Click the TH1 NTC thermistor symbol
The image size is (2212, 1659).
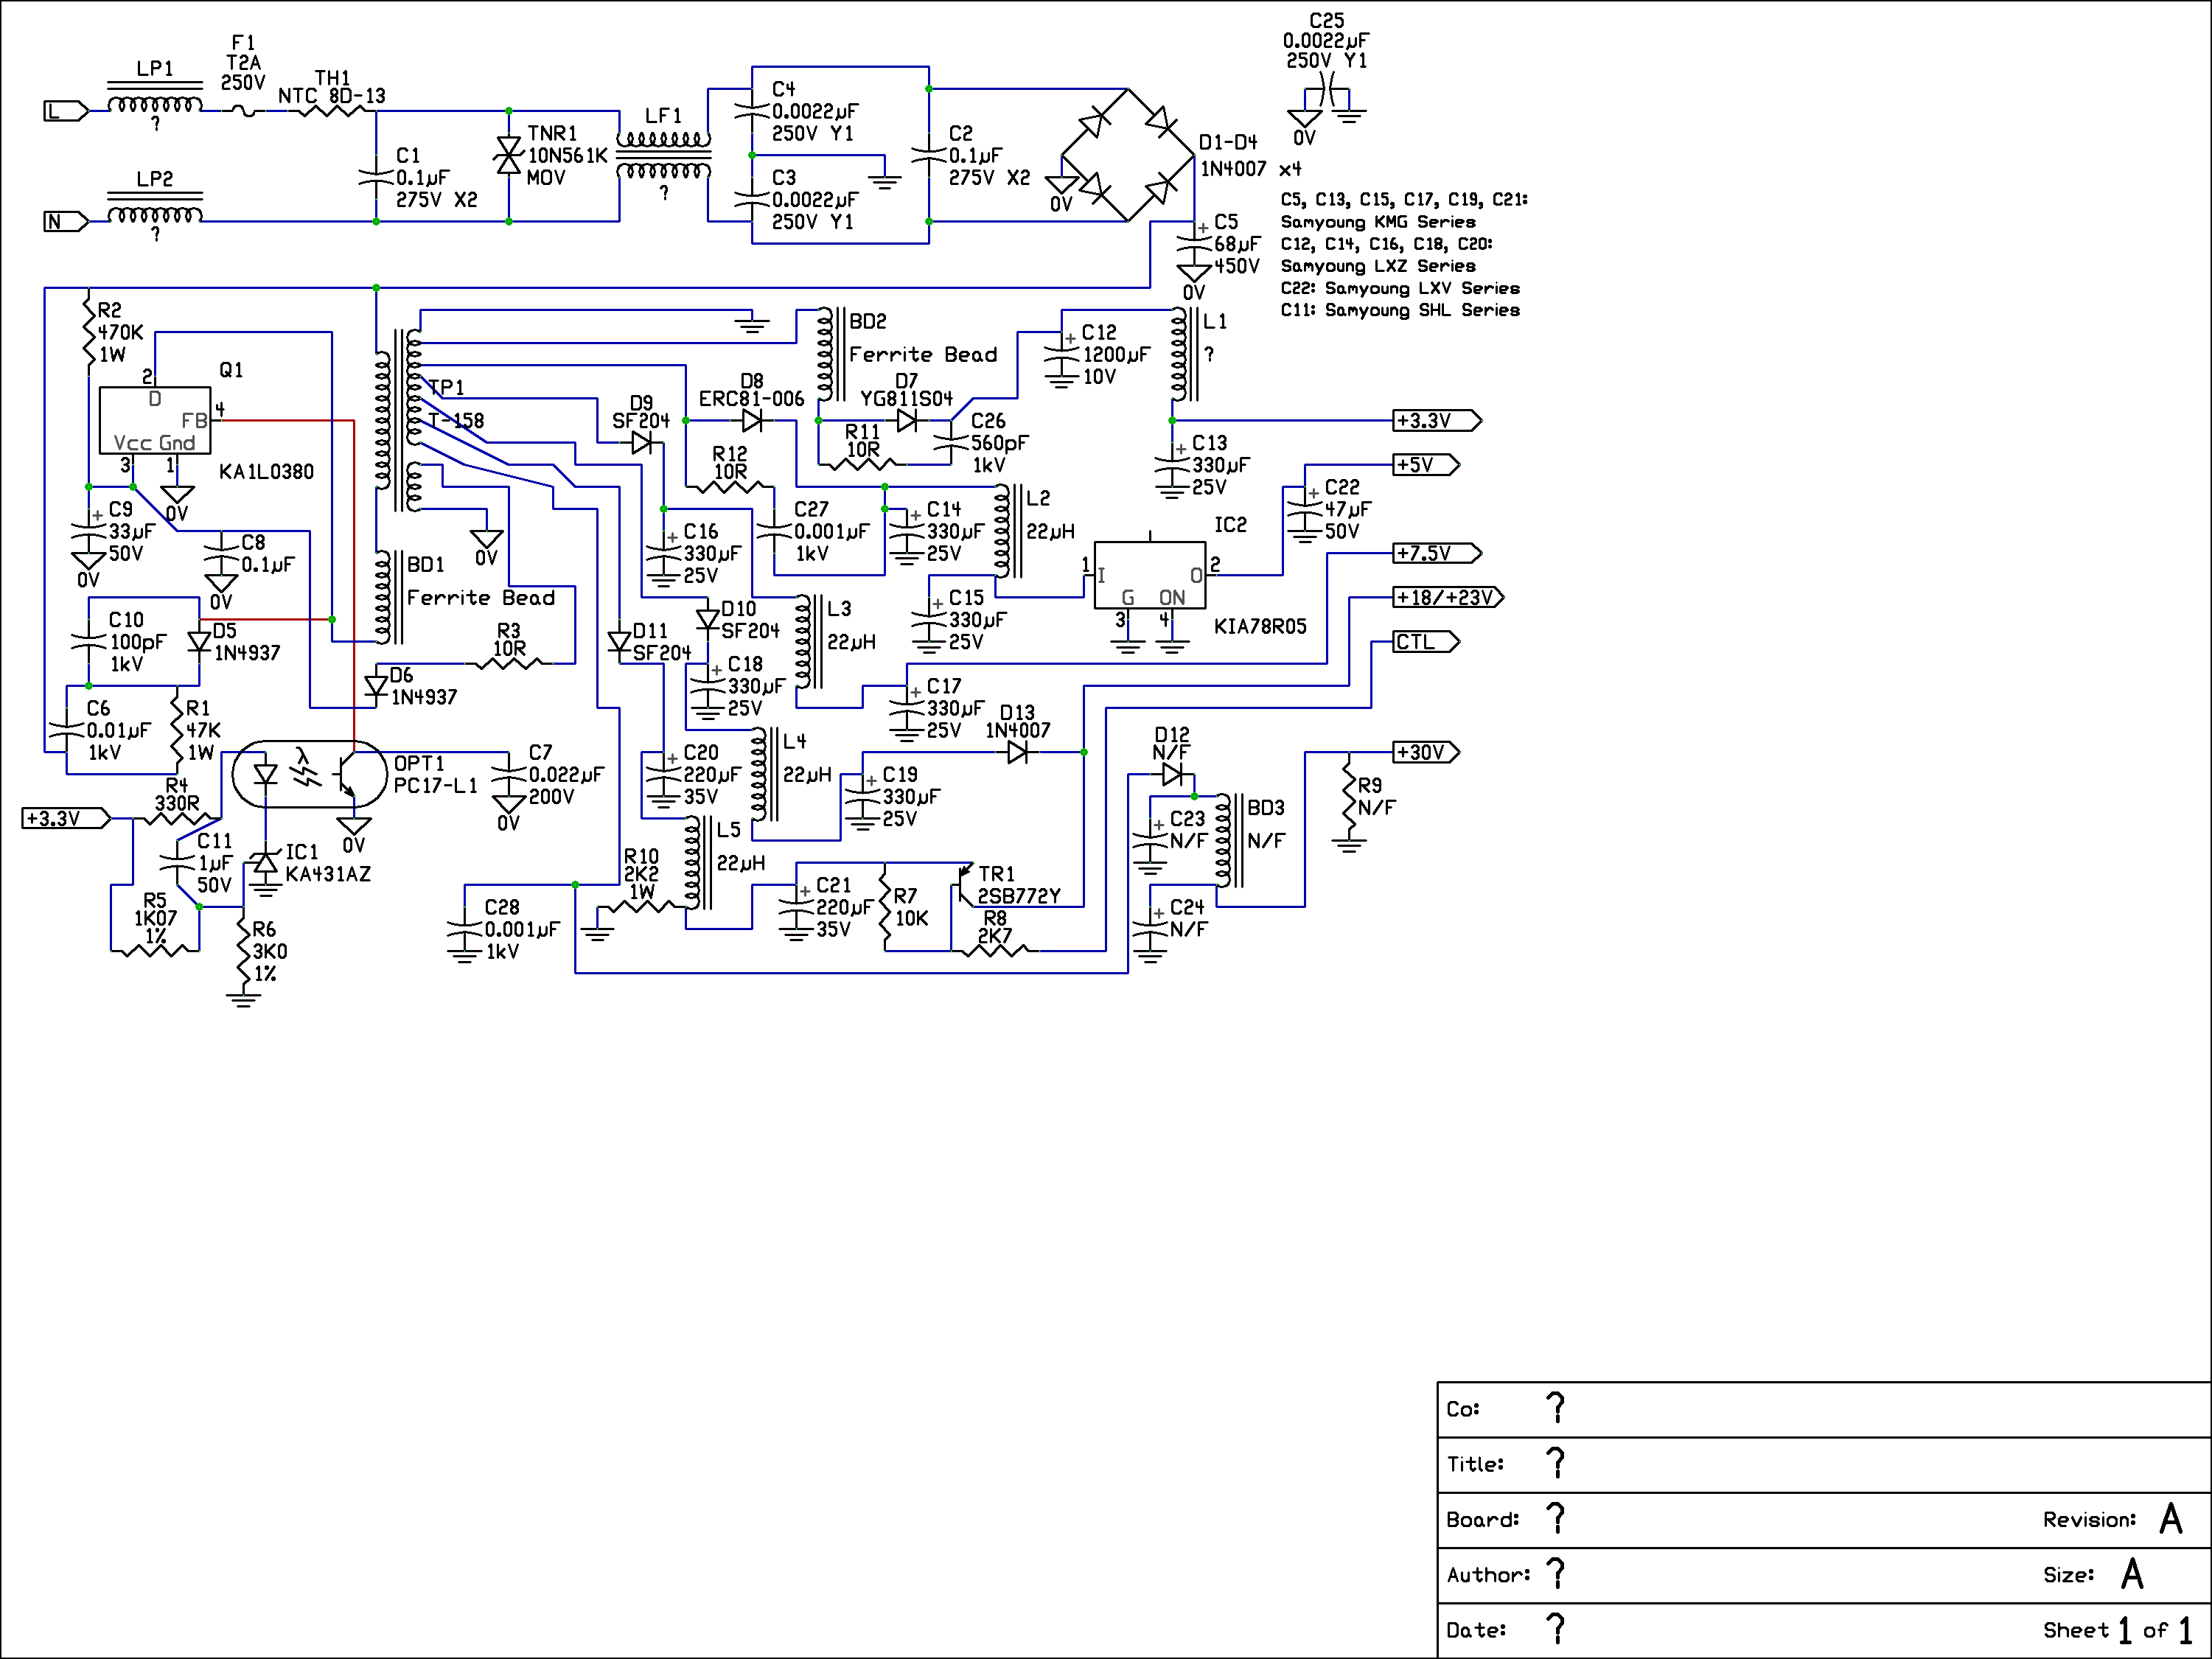click(332, 112)
